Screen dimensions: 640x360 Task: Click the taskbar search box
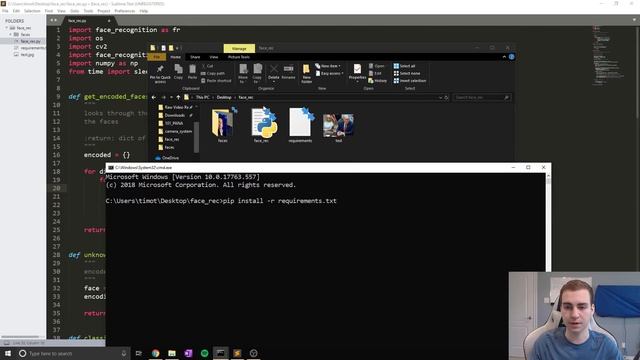(73, 353)
